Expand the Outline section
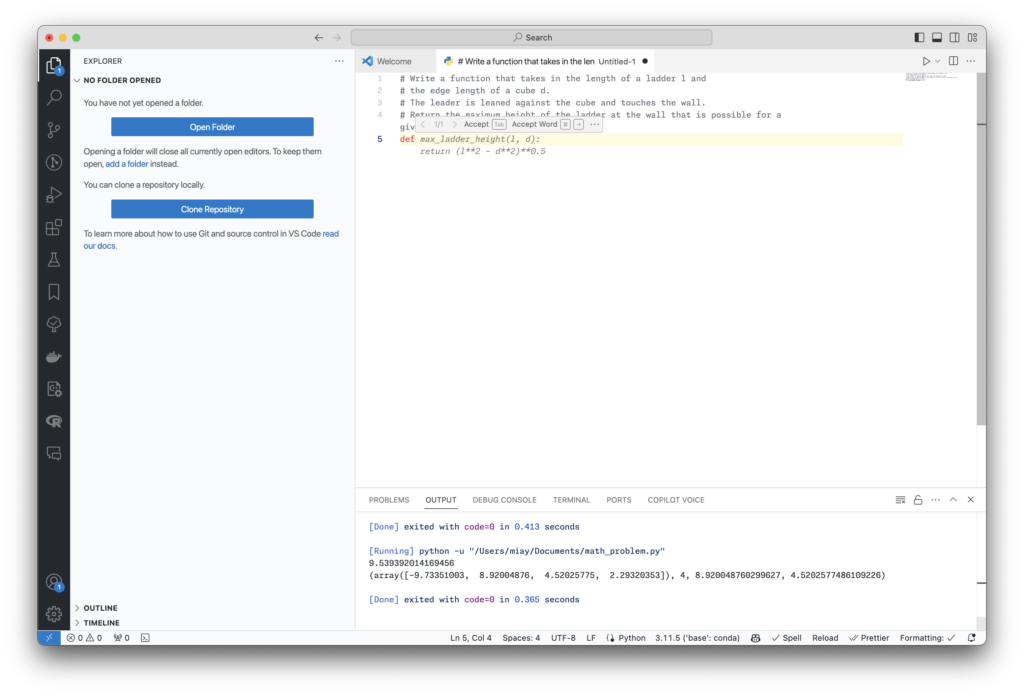This screenshot has height=695, width=1024. pos(100,608)
